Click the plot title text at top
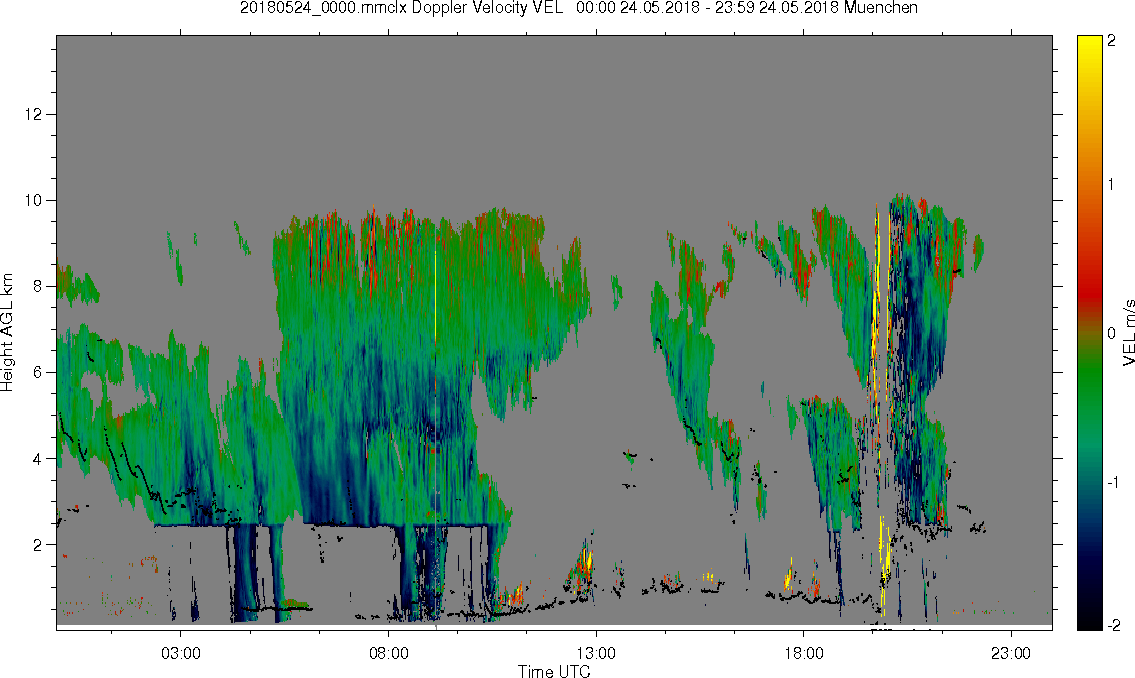Image resolution: width=1135 pixels, height=678 pixels. pos(579,8)
